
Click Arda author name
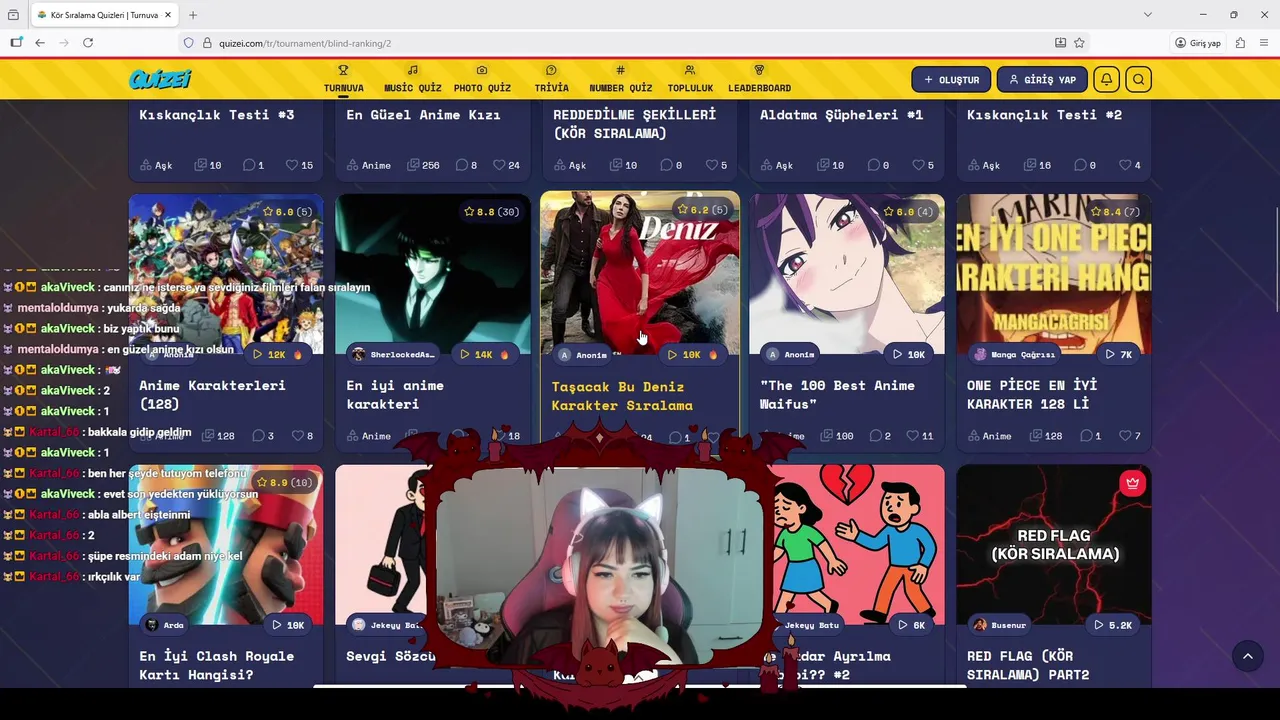coord(173,625)
